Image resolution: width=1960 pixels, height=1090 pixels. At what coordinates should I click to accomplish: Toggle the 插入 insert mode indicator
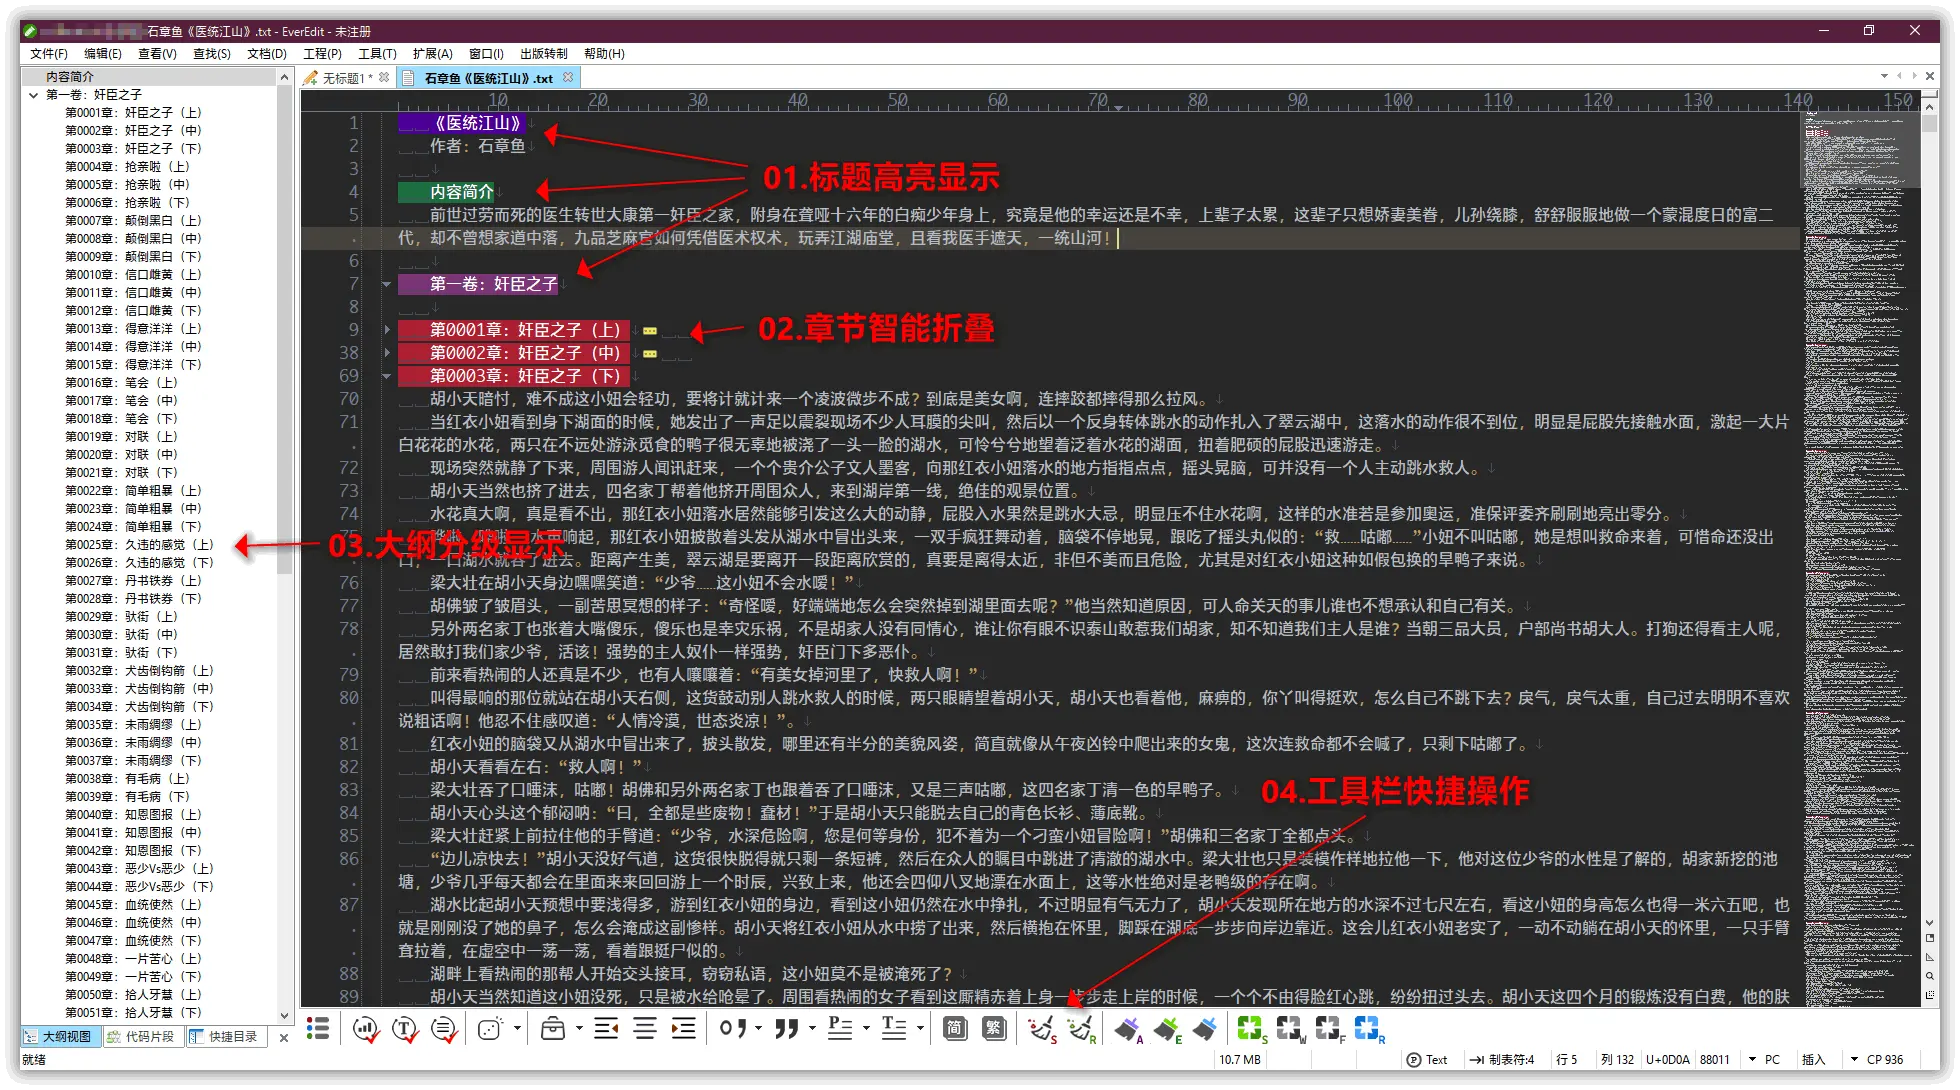(1813, 1060)
